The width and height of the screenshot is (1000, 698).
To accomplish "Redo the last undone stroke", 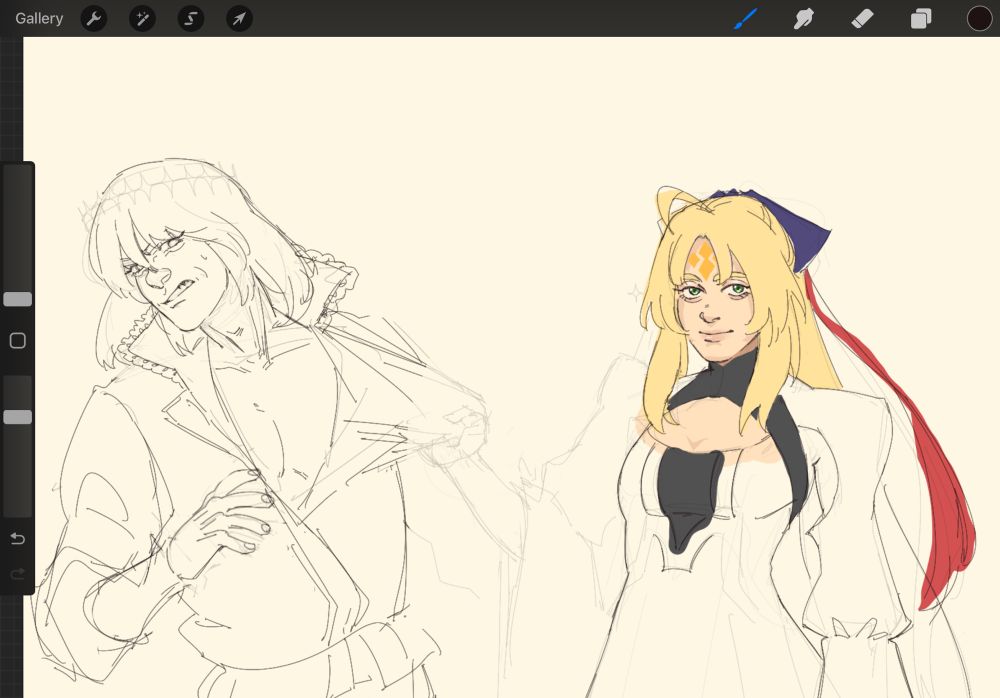I will 18,574.
